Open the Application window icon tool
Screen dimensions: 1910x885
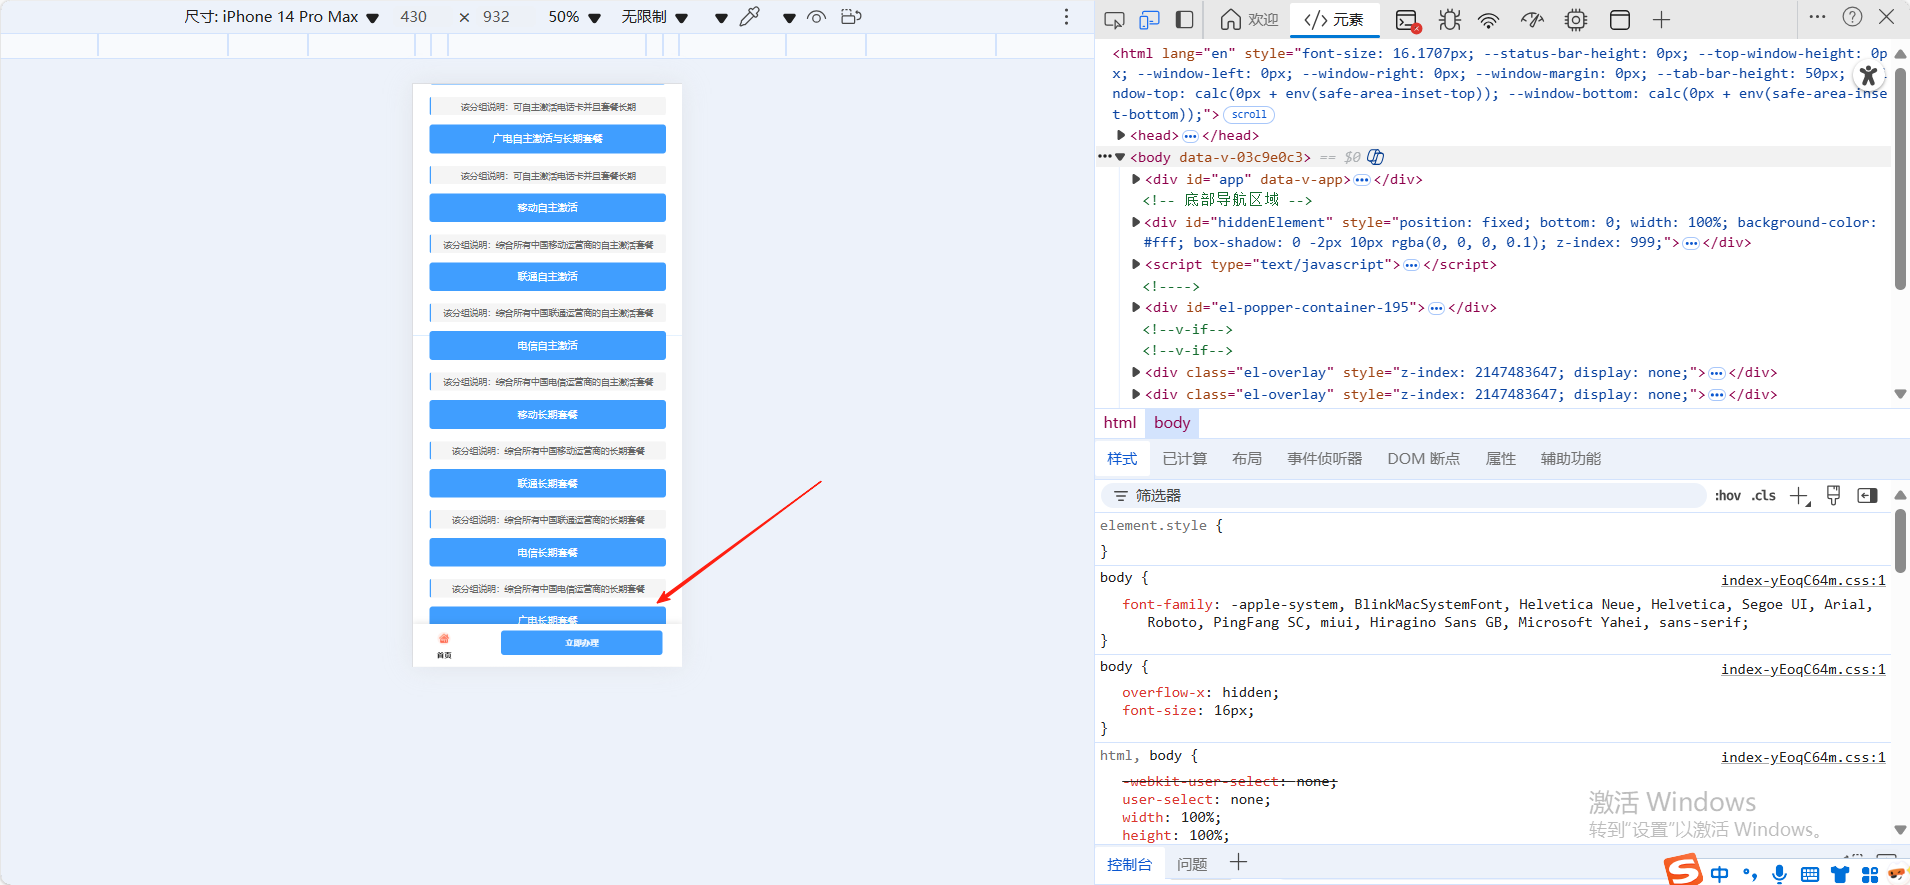1620,19
